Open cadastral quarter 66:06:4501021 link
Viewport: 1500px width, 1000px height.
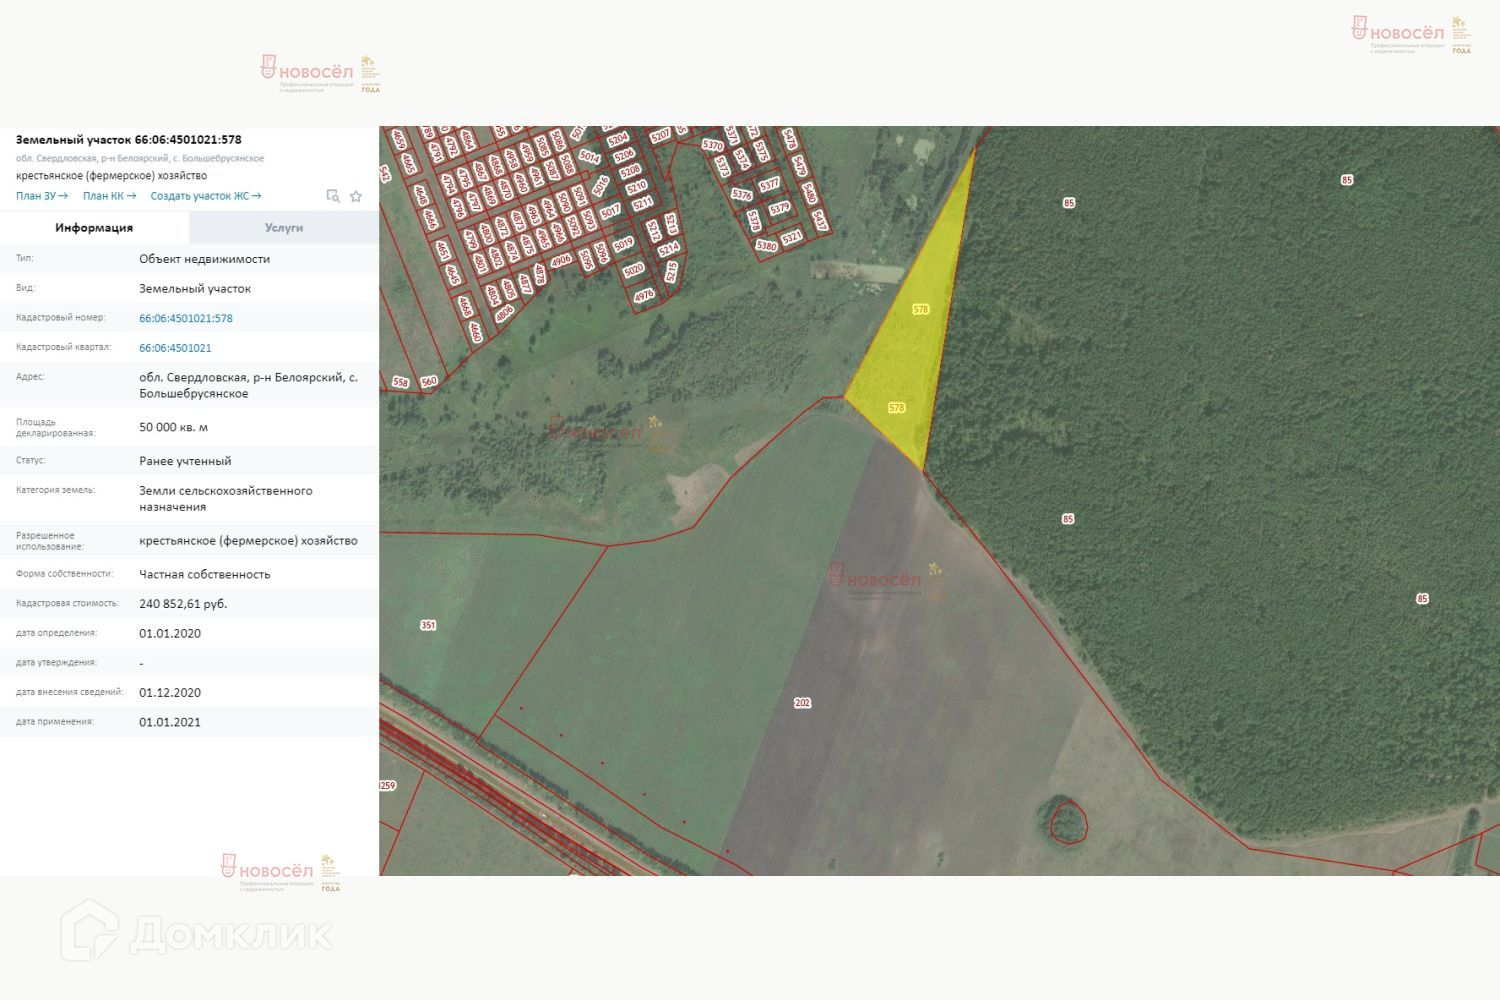coord(175,348)
